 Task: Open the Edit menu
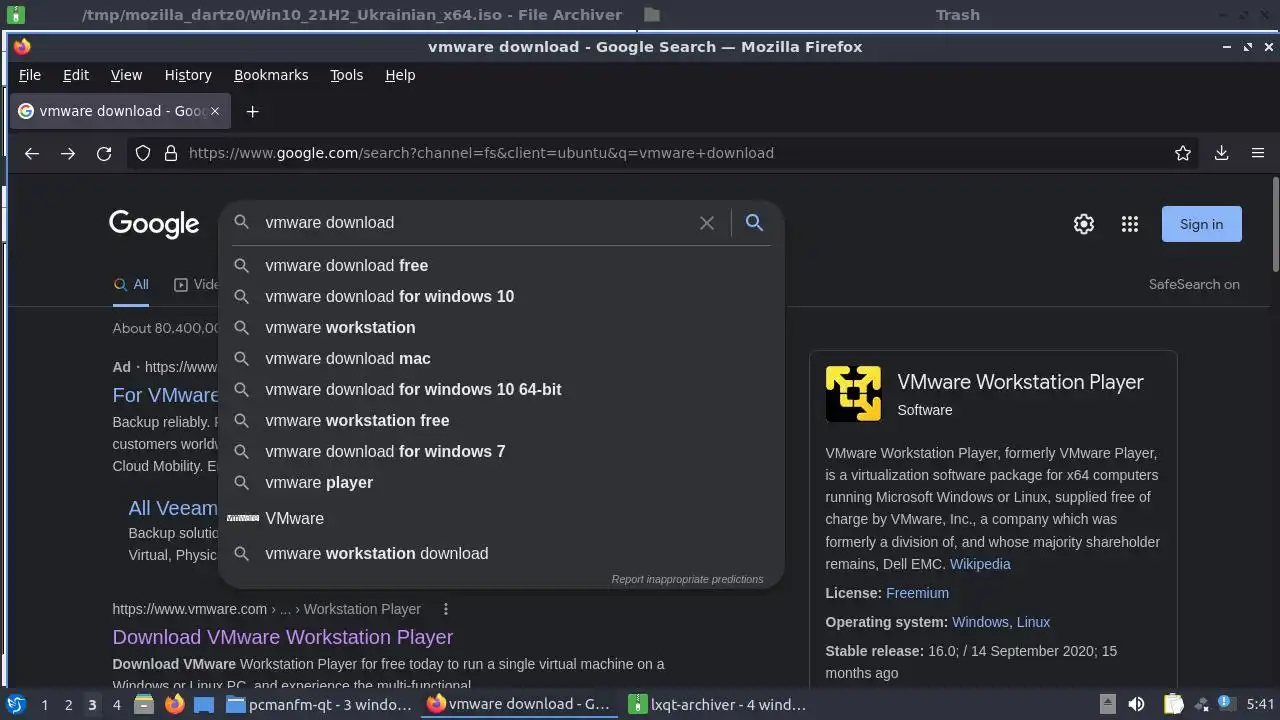tap(76, 75)
